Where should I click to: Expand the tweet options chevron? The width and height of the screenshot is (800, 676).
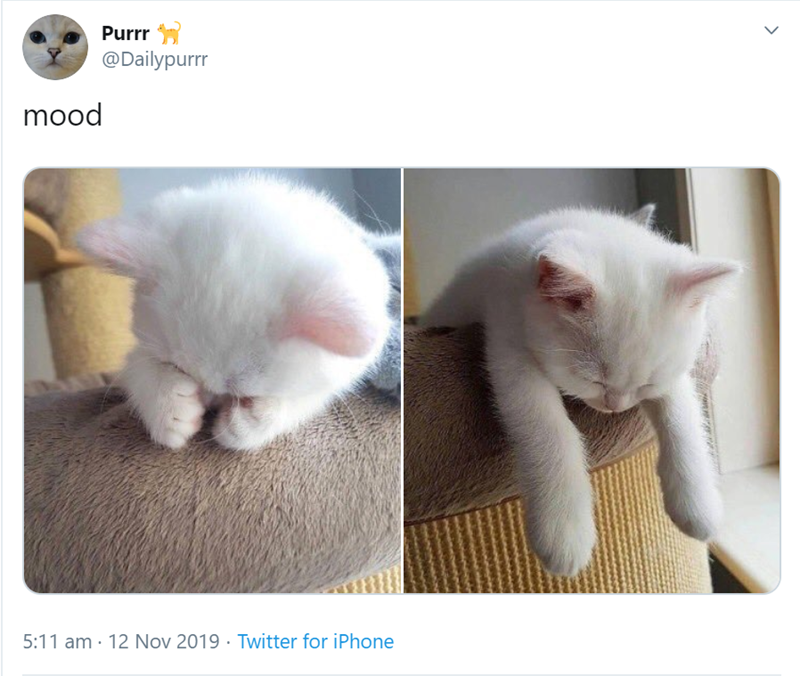coord(770,31)
